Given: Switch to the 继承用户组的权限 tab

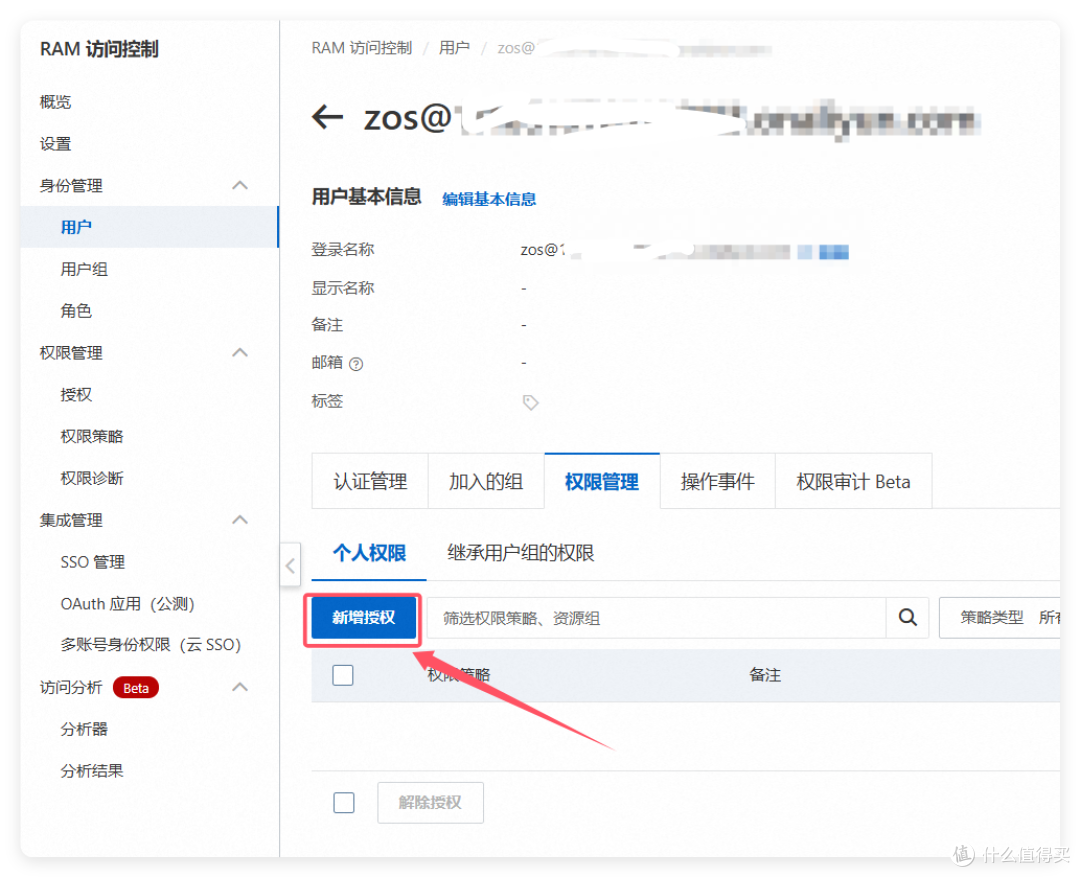Looking at the screenshot, I should [520, 553].
